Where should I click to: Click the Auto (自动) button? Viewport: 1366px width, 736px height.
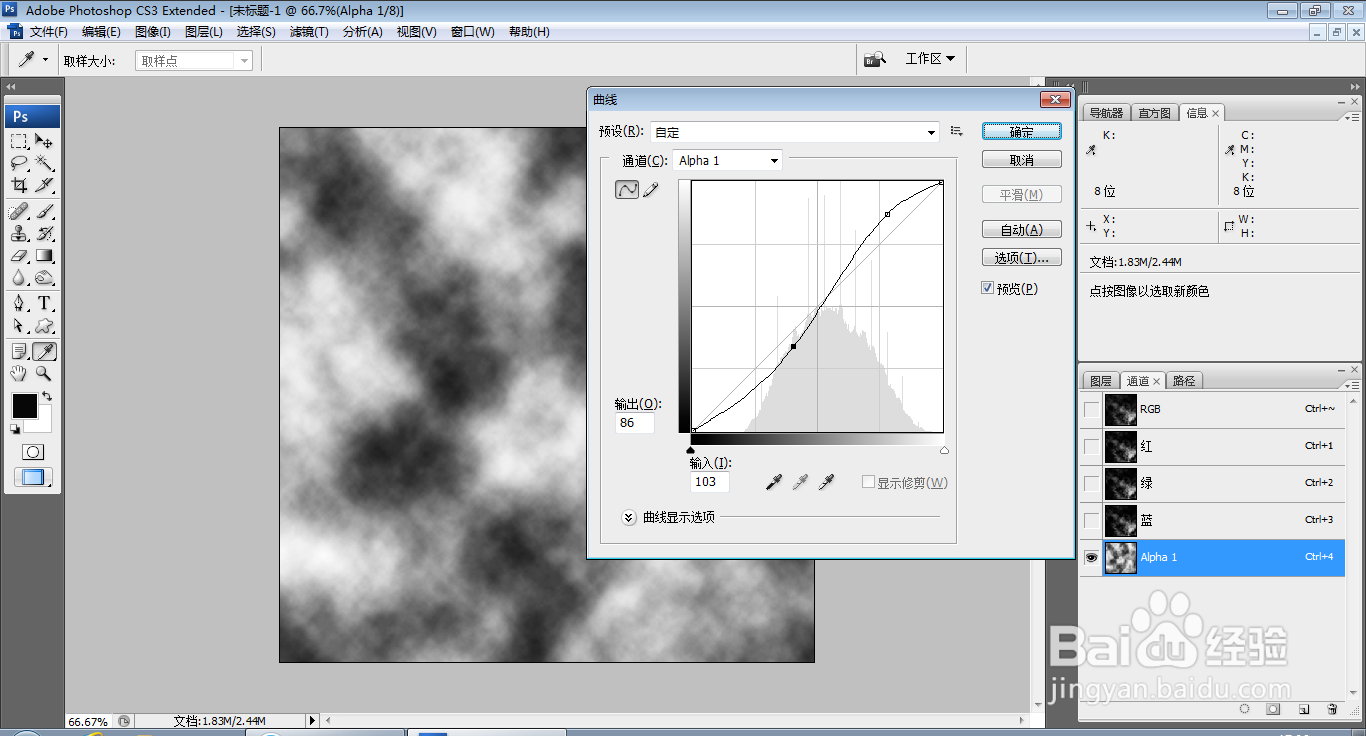1022,229
